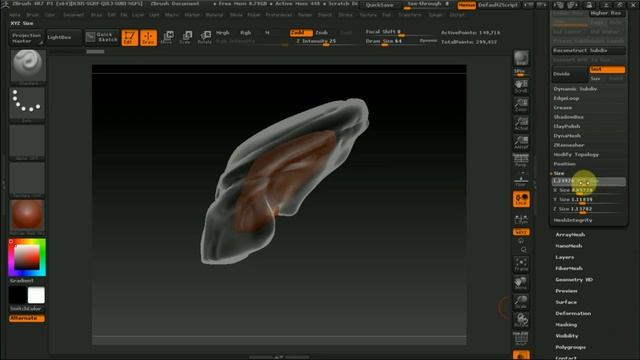This screenshot has width=640, height=360.
Task: Click the SwitchColor button
Action: pos(27,309)
